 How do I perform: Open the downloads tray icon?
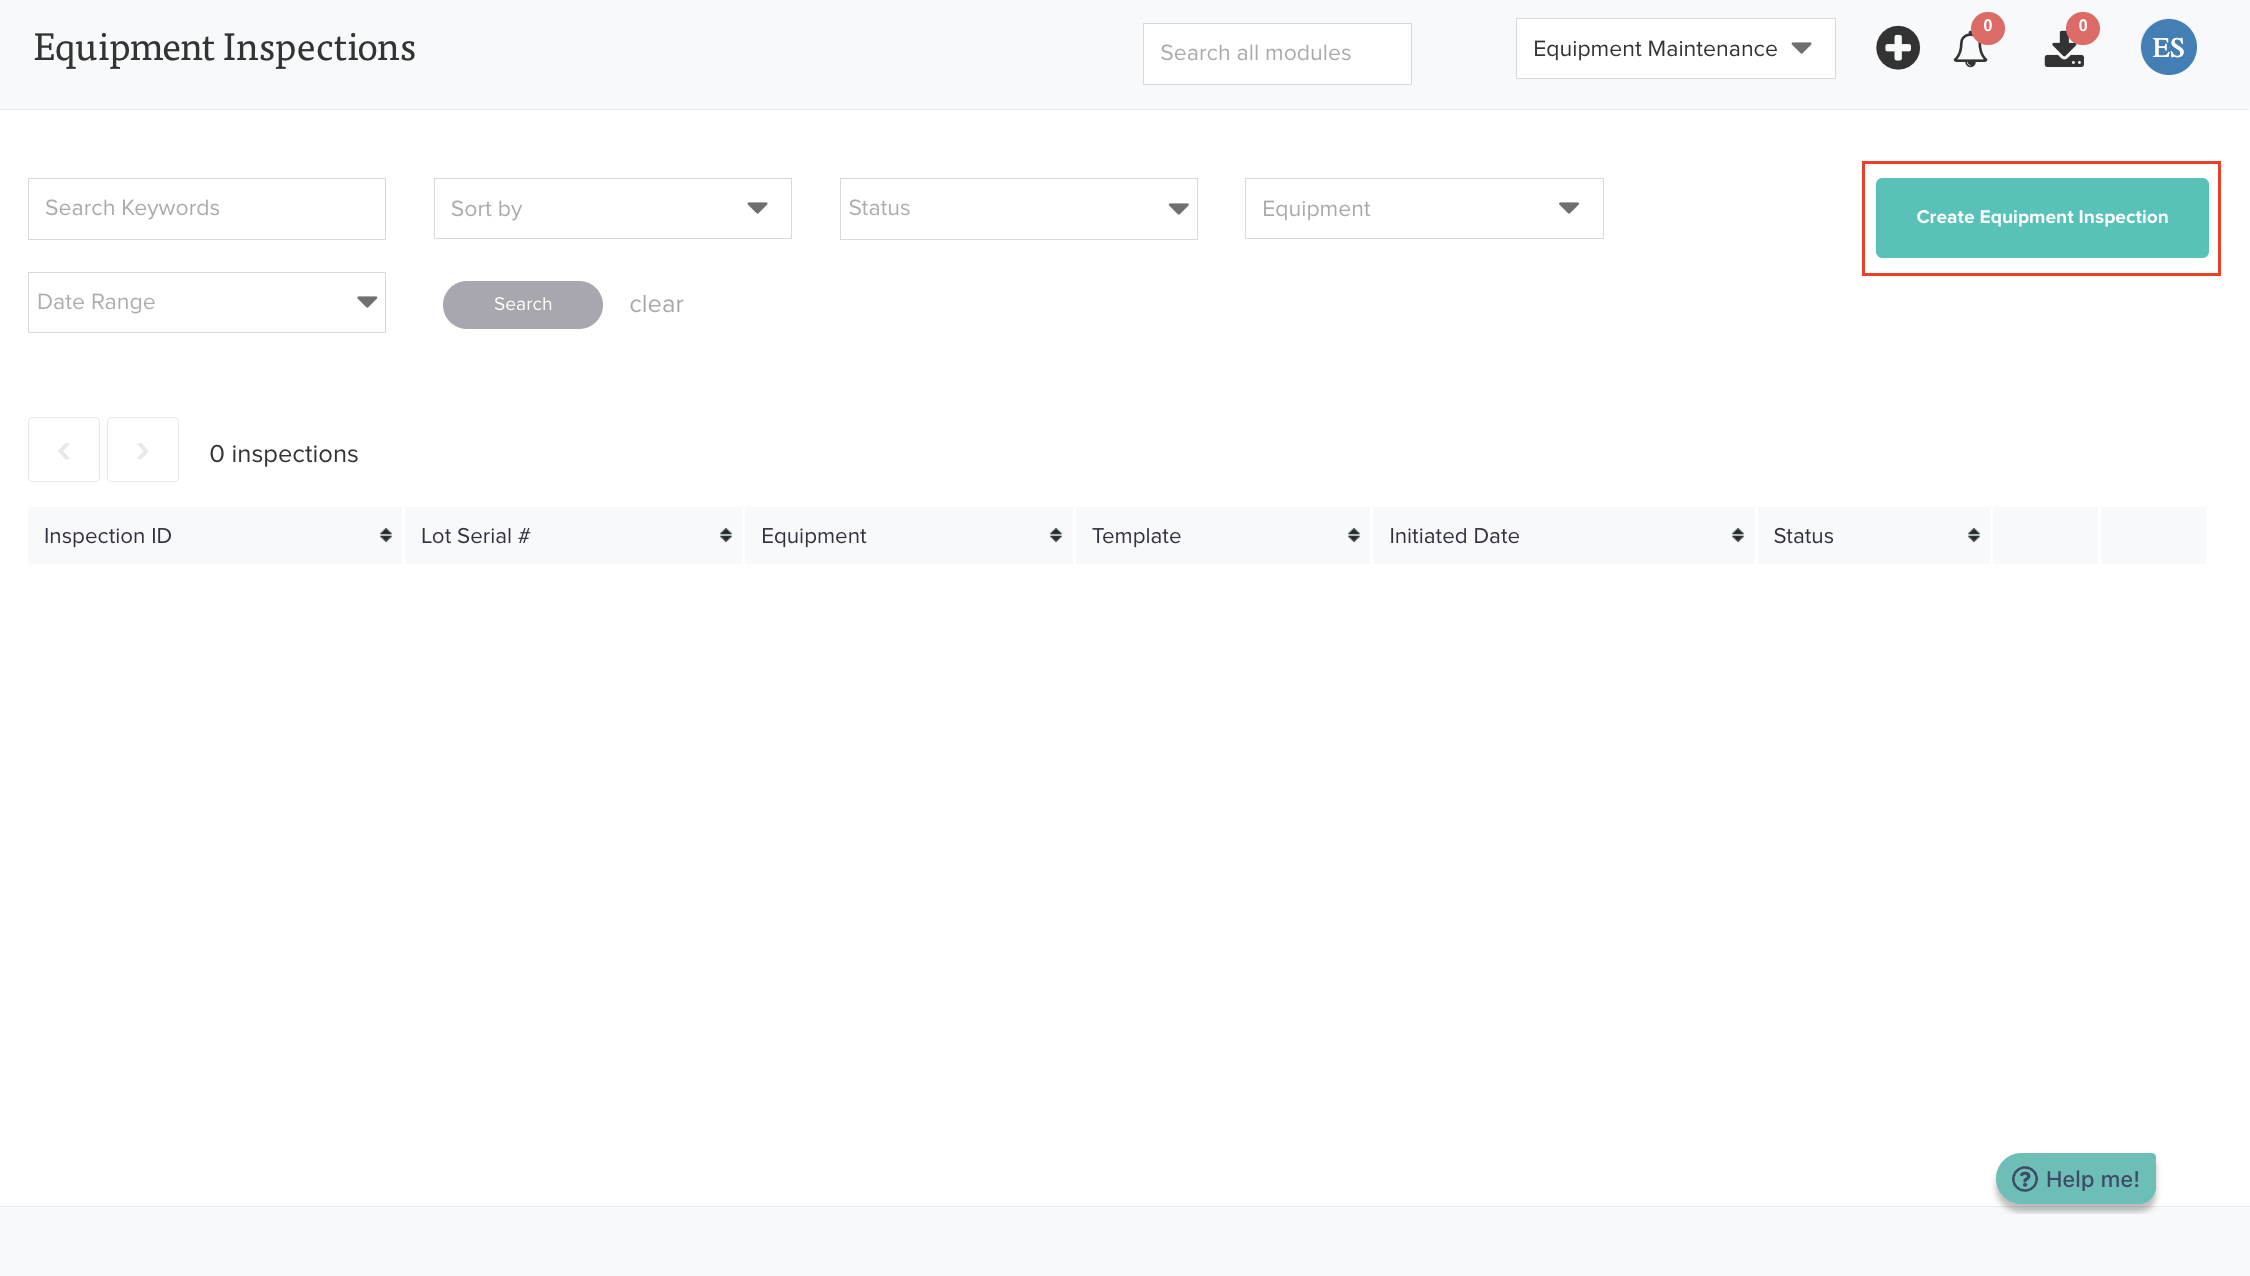(x=2064, y=49)
